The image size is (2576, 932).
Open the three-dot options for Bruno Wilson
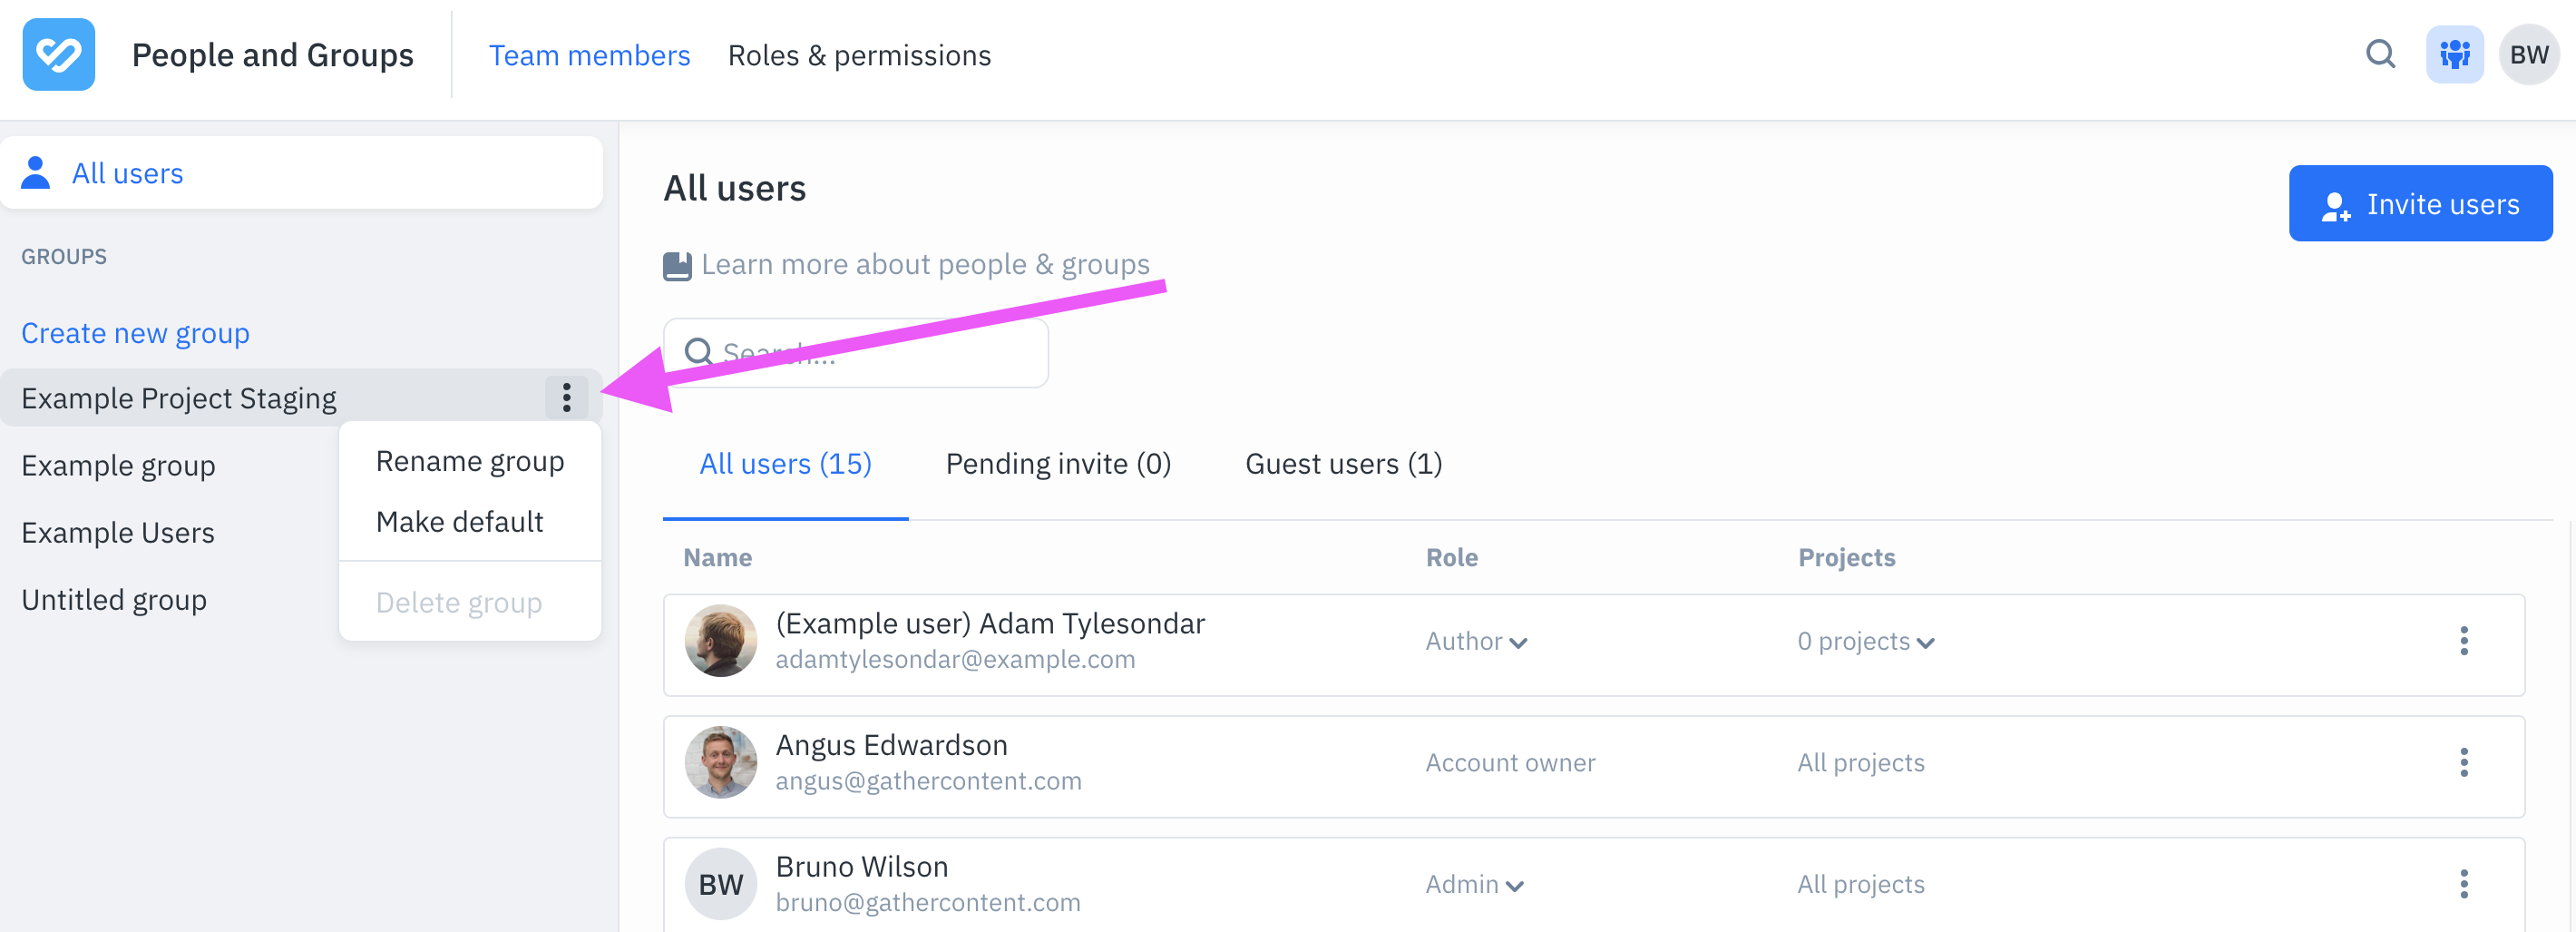[x=2463, y=884]
